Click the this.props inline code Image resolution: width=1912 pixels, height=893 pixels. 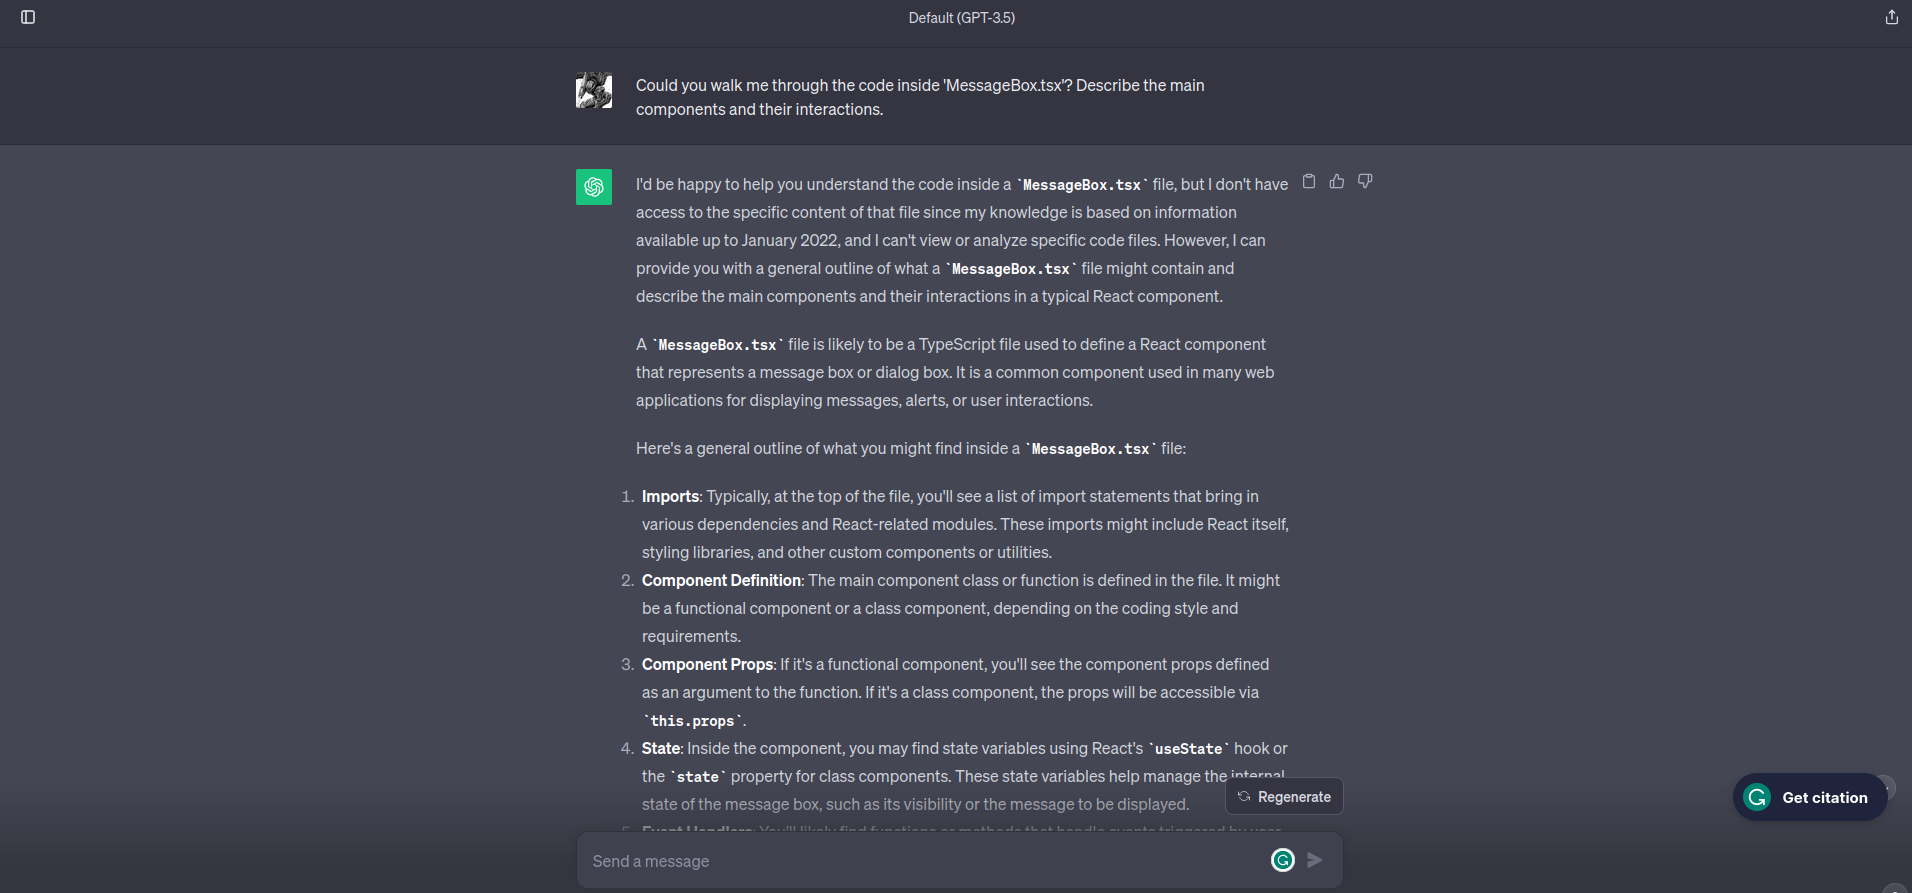tap(692, 721)
